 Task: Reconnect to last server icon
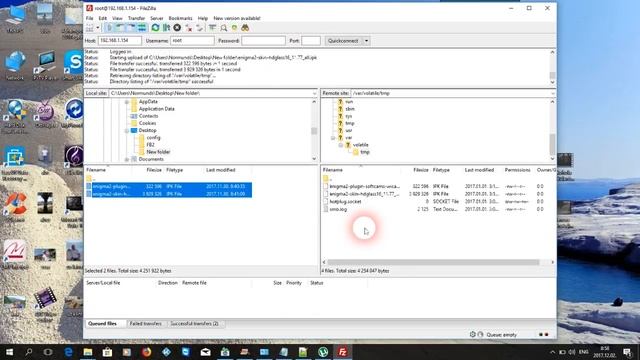(200, 28)
